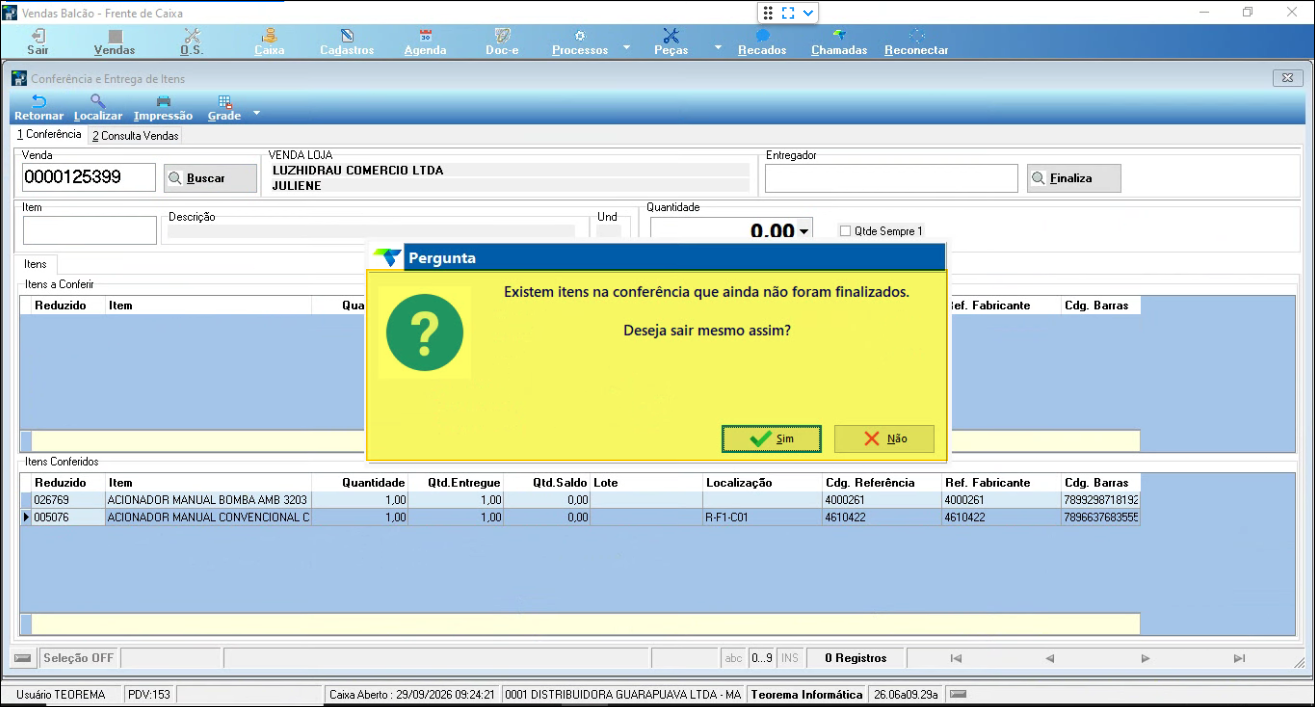Open the Vendas toolbar icon

click(115, 36)
